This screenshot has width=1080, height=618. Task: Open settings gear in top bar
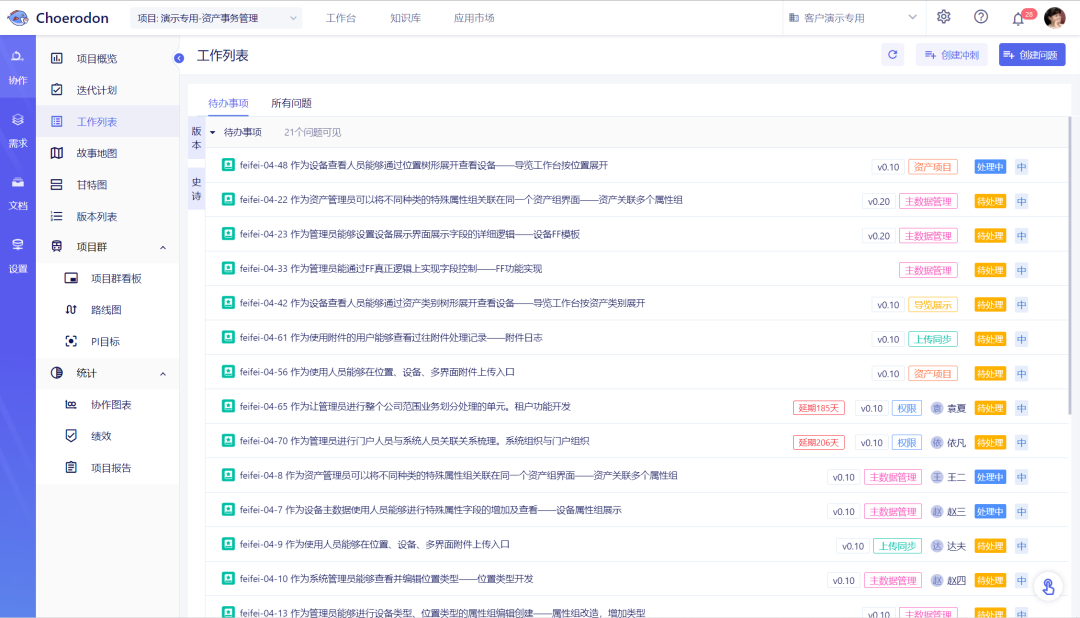[x=944, y=17]
